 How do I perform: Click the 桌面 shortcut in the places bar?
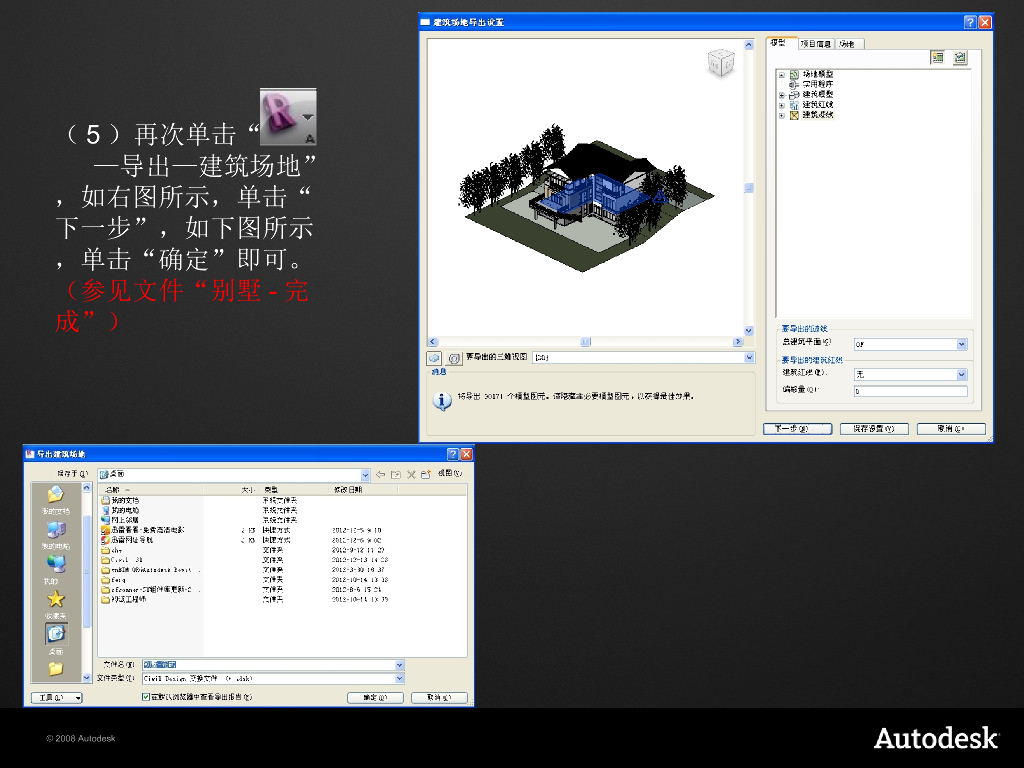(56, 639)
